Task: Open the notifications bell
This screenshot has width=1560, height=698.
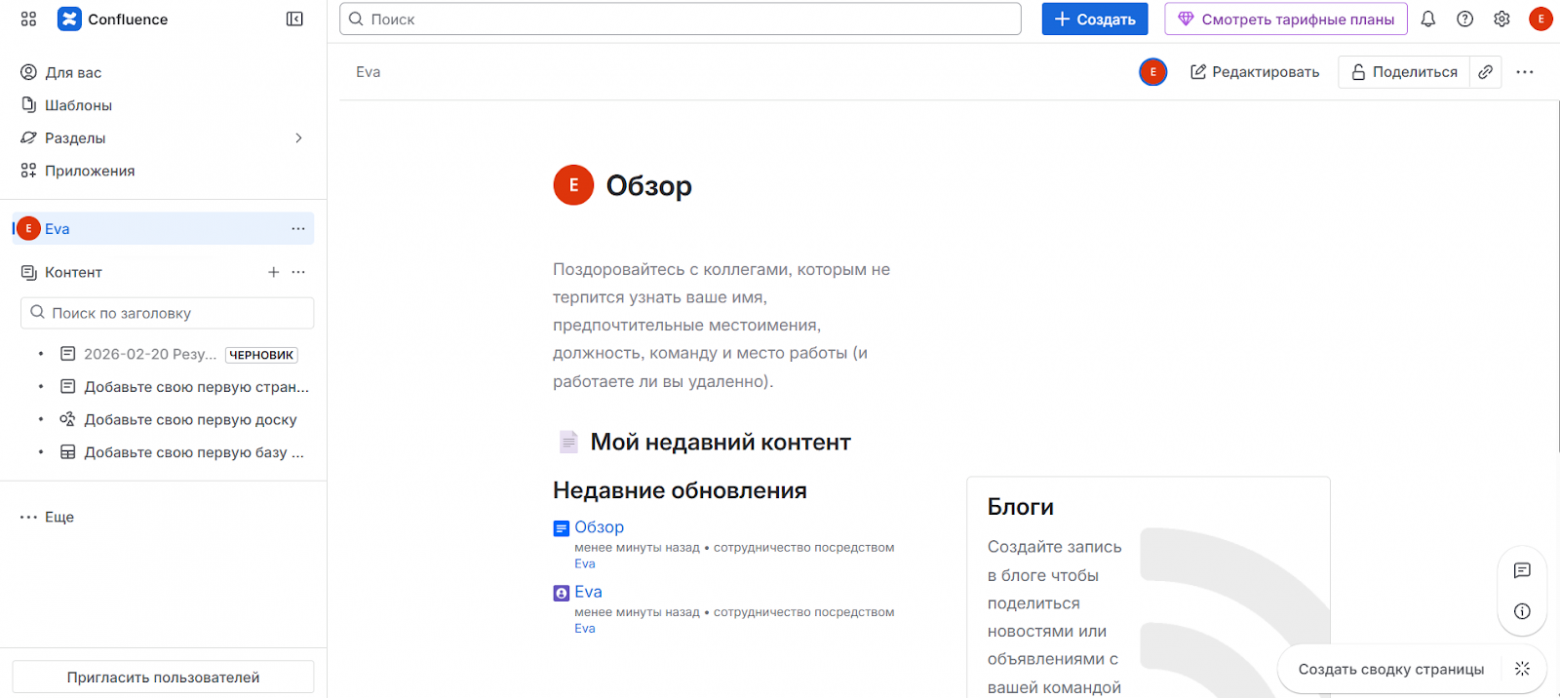Action: 1429,18
